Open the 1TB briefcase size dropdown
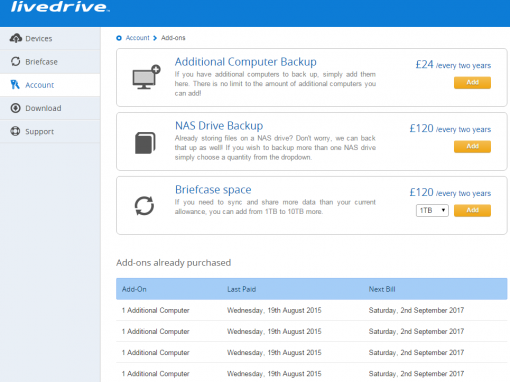Screen dimensions: 510x382 coord(432,210)
